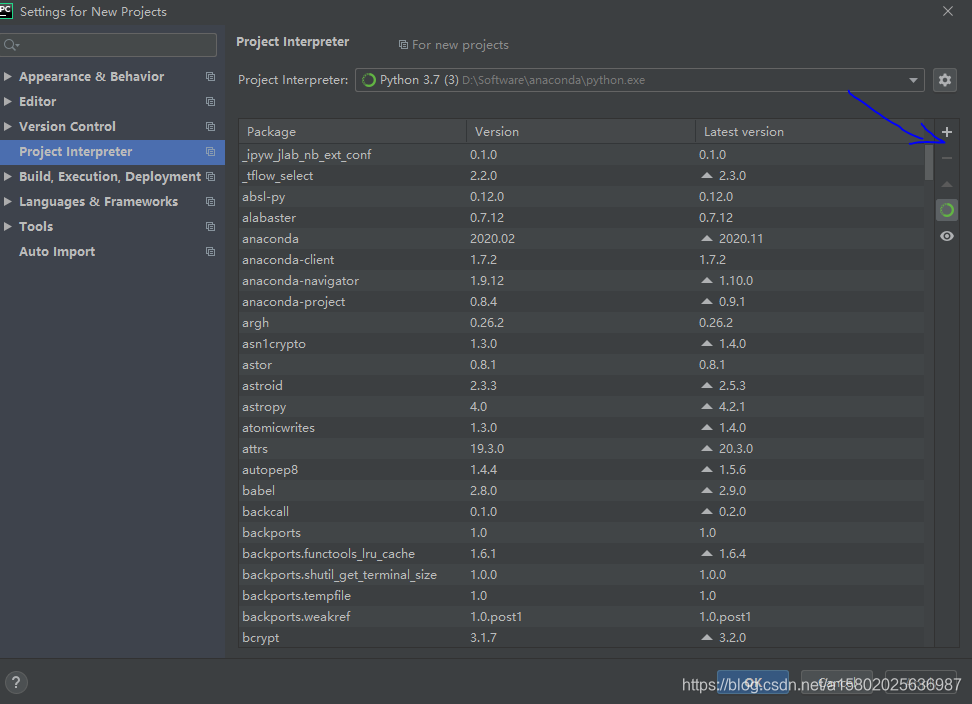This screenshot has height=704, width=972.
Task: Sort by the Package column header
Action: [x=352, y=131]
